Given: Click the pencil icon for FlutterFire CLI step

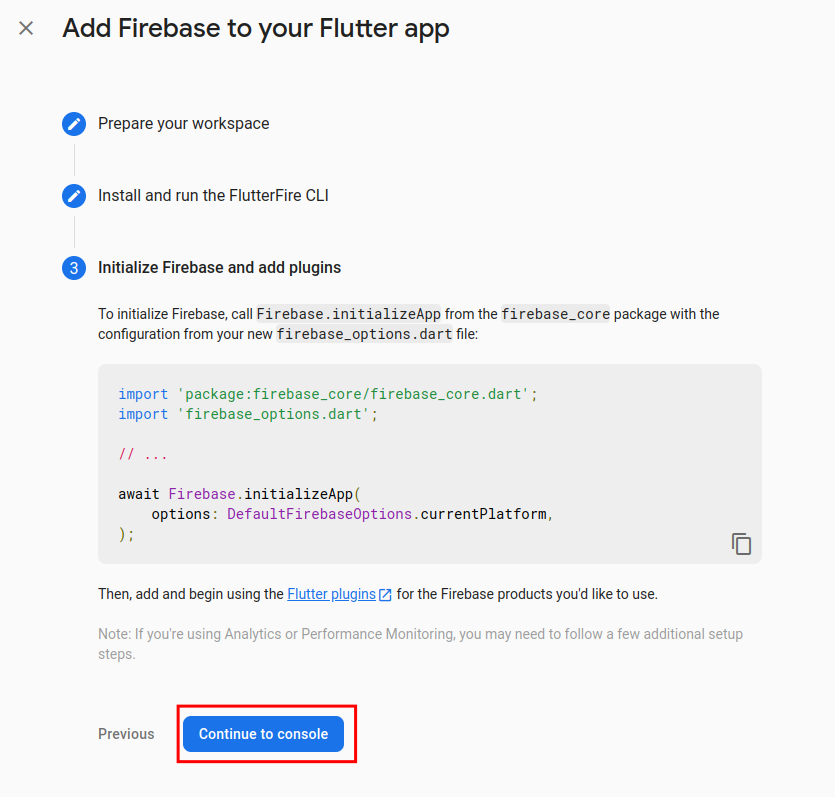Looking at the screenshot, I should pyautogui.click(x=74, y=196).
